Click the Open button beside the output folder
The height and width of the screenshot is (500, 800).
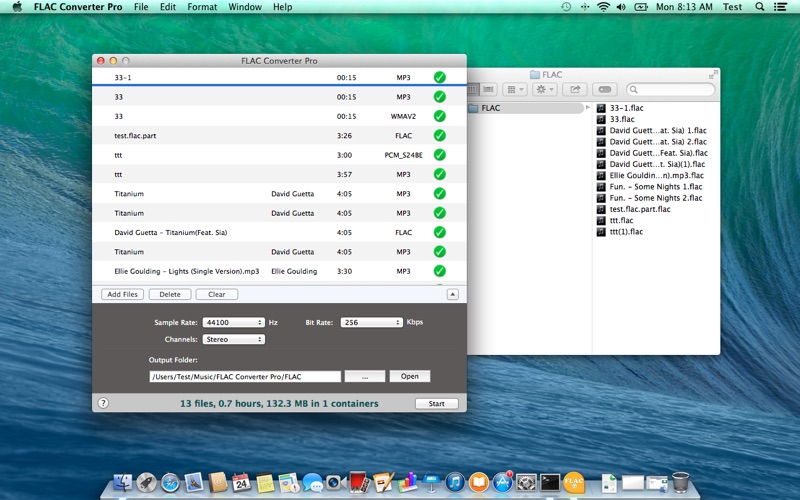click(410, 376)
